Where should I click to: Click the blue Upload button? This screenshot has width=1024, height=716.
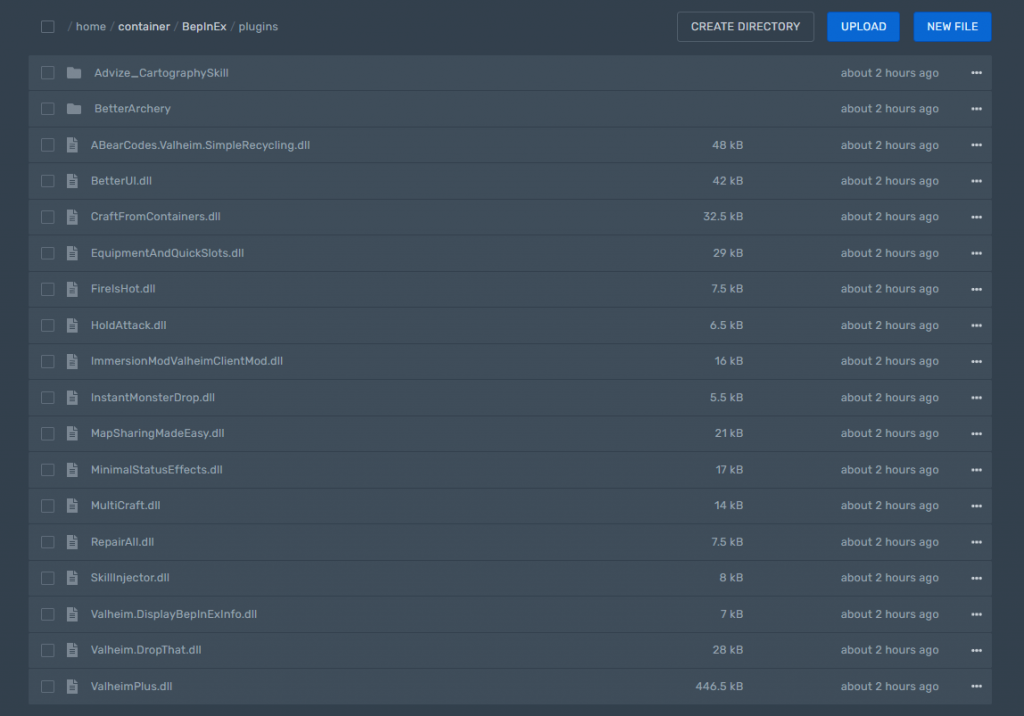click(863, 27)
